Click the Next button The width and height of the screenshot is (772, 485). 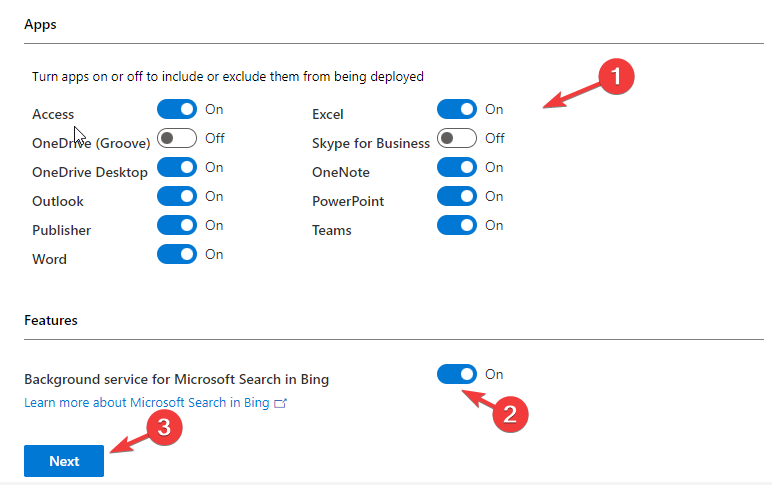pyautogui.click(x=64, y=461)
